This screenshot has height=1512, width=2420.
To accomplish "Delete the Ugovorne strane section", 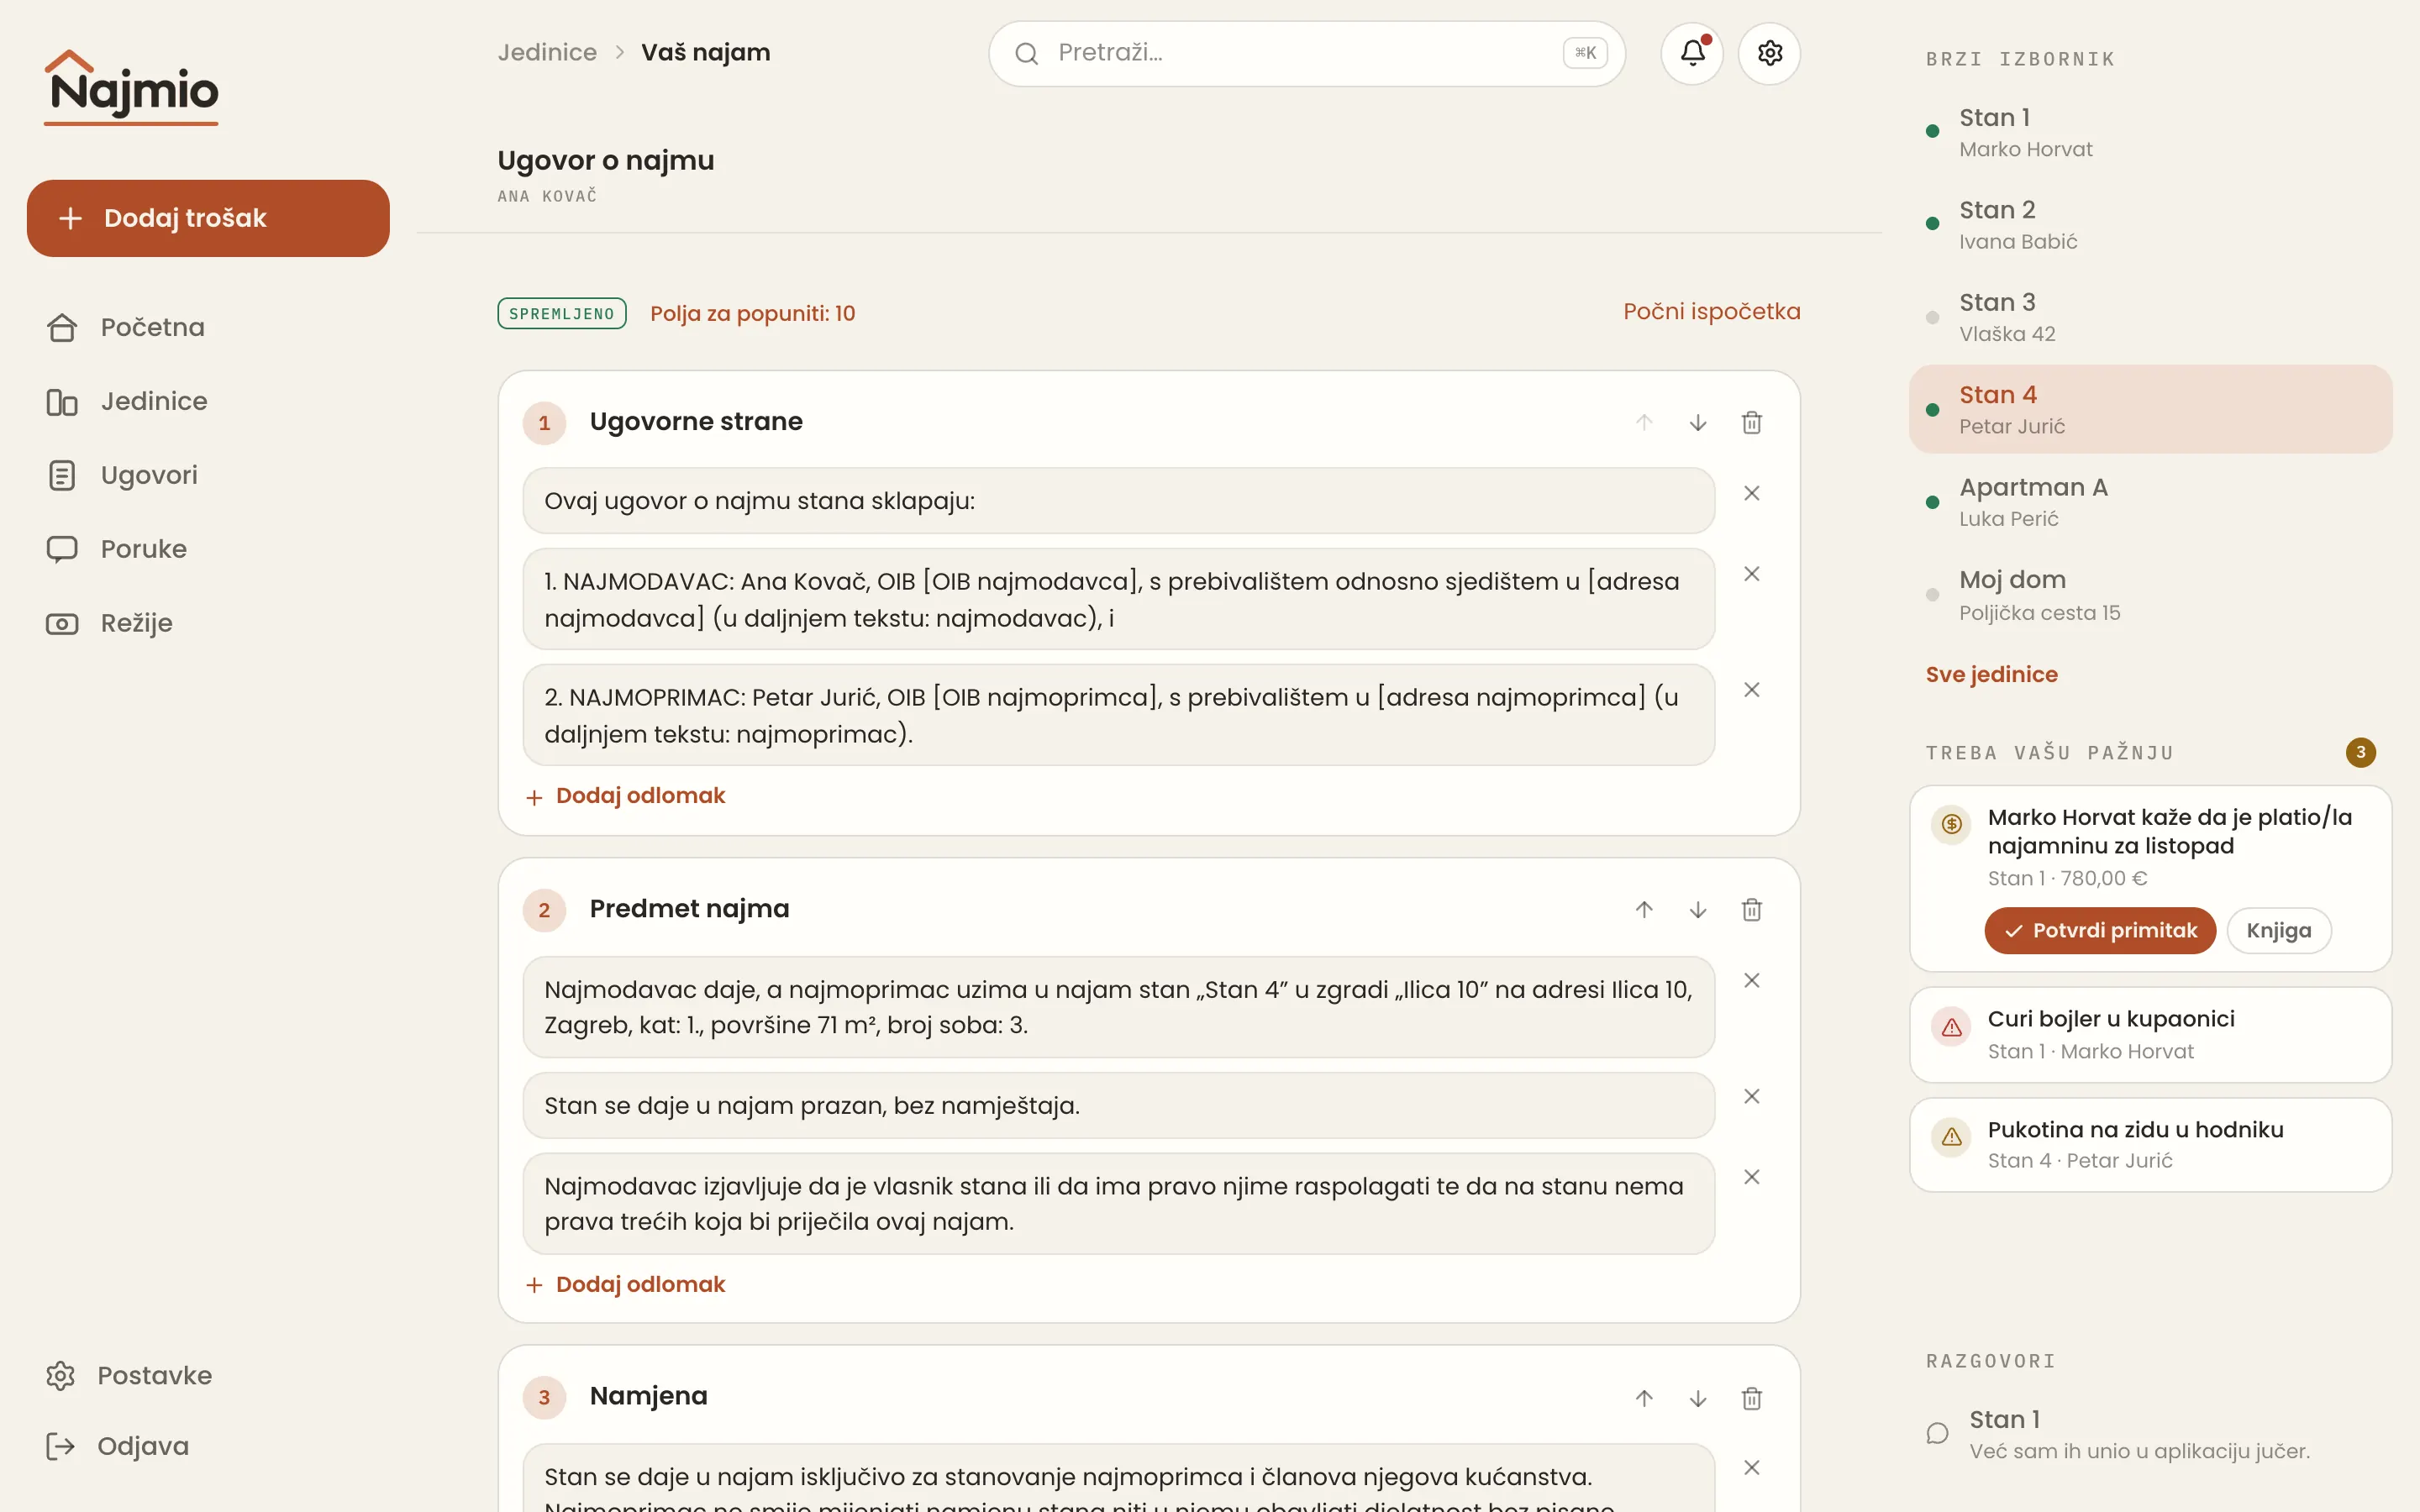I will pyautogui.click(x=1751, y=423).
